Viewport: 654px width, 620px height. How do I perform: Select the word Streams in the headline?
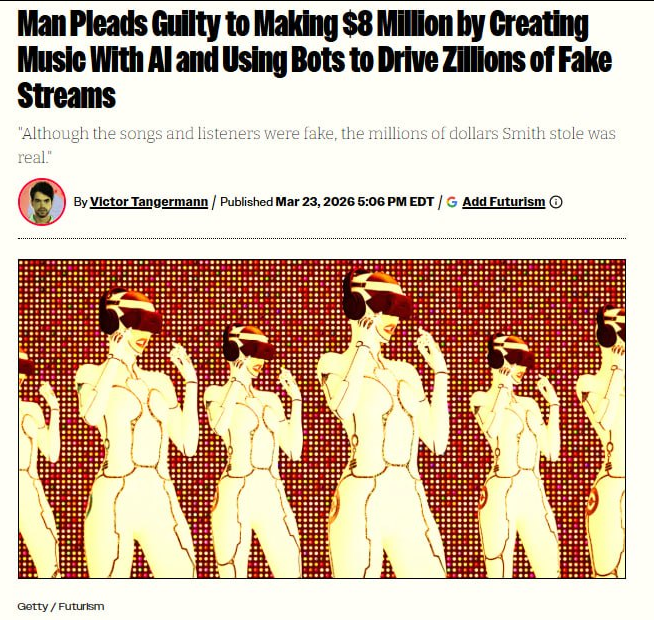[67, 96]
